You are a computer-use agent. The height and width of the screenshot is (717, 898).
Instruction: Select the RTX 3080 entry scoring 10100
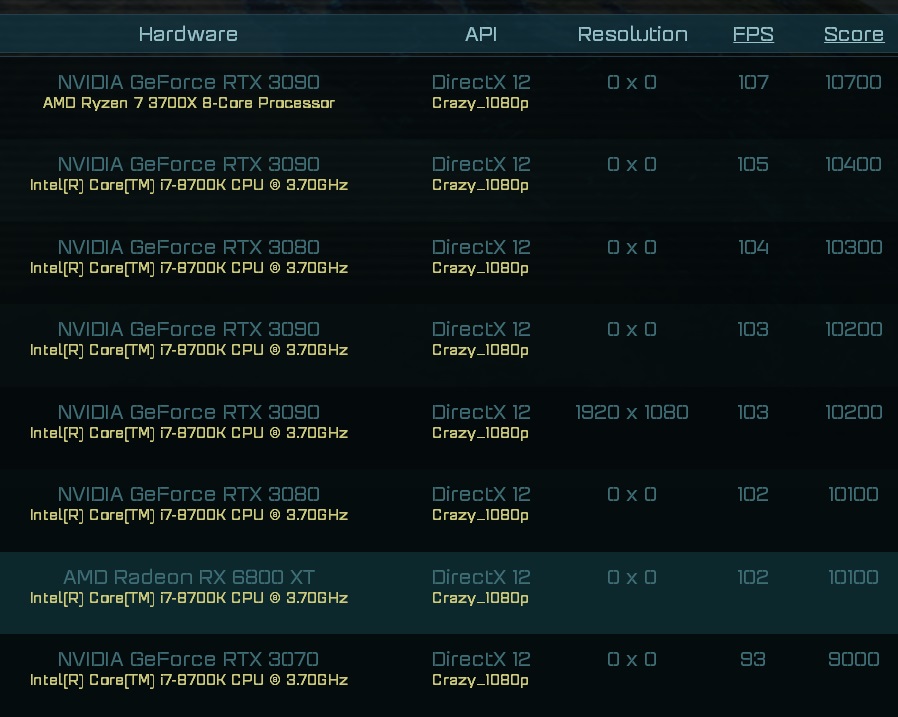click(188, 494)
